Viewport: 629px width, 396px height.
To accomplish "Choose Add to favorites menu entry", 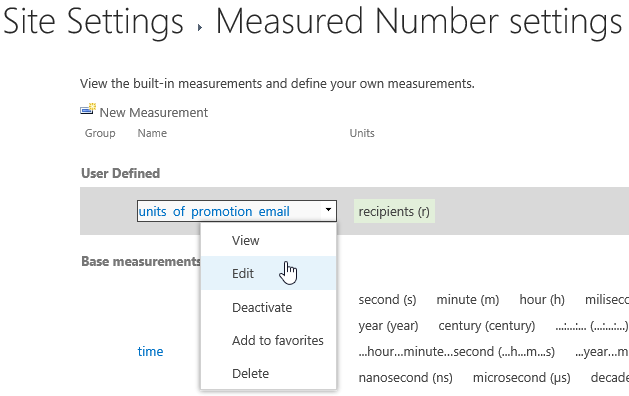I will coord(278,340).
